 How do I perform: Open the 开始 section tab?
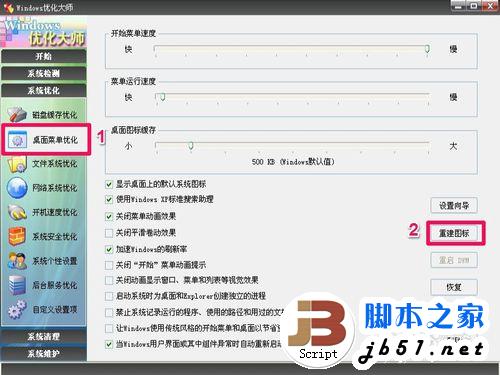[x=44, y=56]
